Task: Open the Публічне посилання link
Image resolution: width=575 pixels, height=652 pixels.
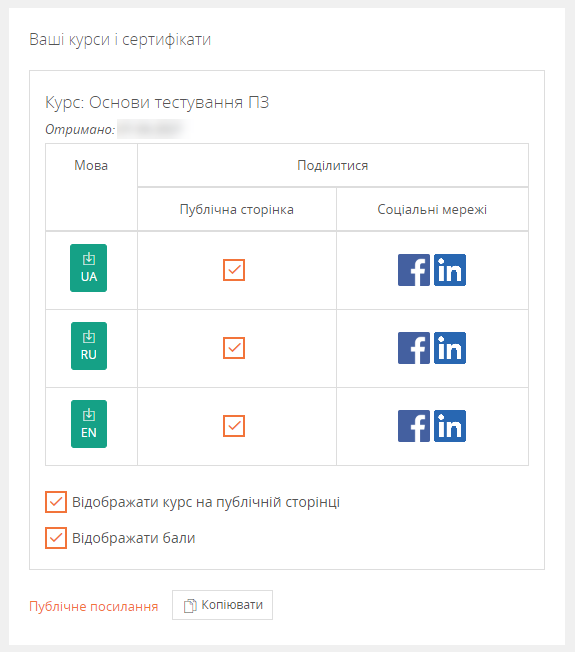Action: tap(94, 606)
